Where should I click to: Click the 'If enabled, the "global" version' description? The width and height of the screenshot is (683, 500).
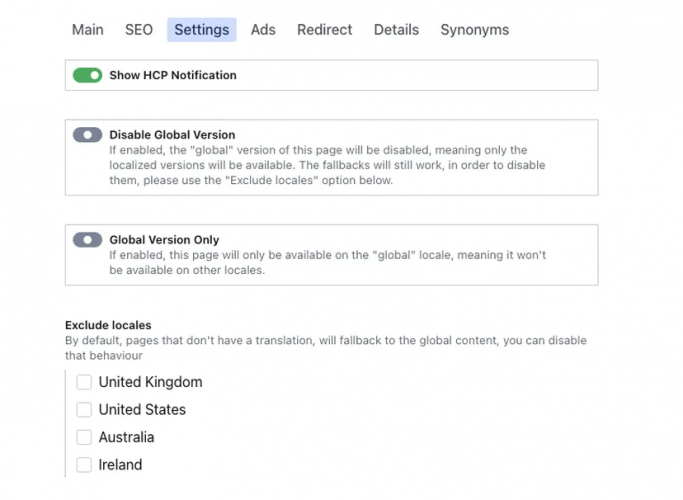pos(327,165)
